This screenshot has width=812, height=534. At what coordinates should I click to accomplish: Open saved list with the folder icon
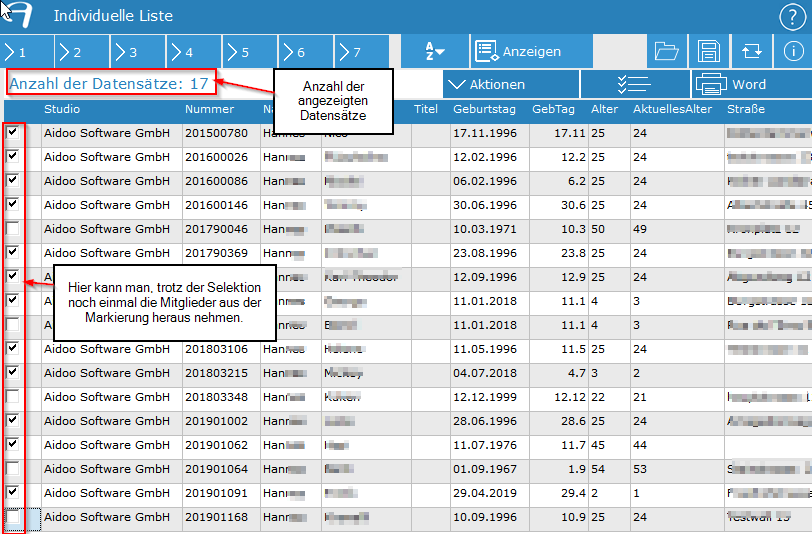click(x=666, y=51)
